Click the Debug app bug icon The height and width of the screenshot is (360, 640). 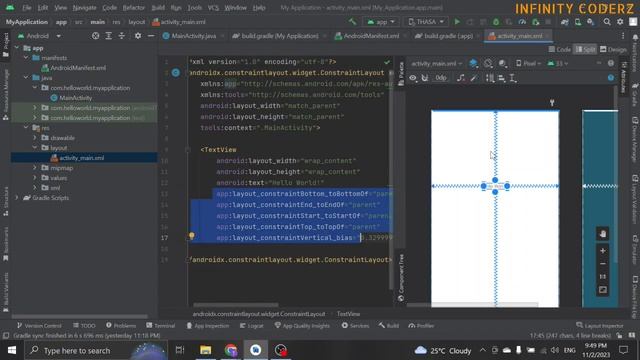coord(496,22)
